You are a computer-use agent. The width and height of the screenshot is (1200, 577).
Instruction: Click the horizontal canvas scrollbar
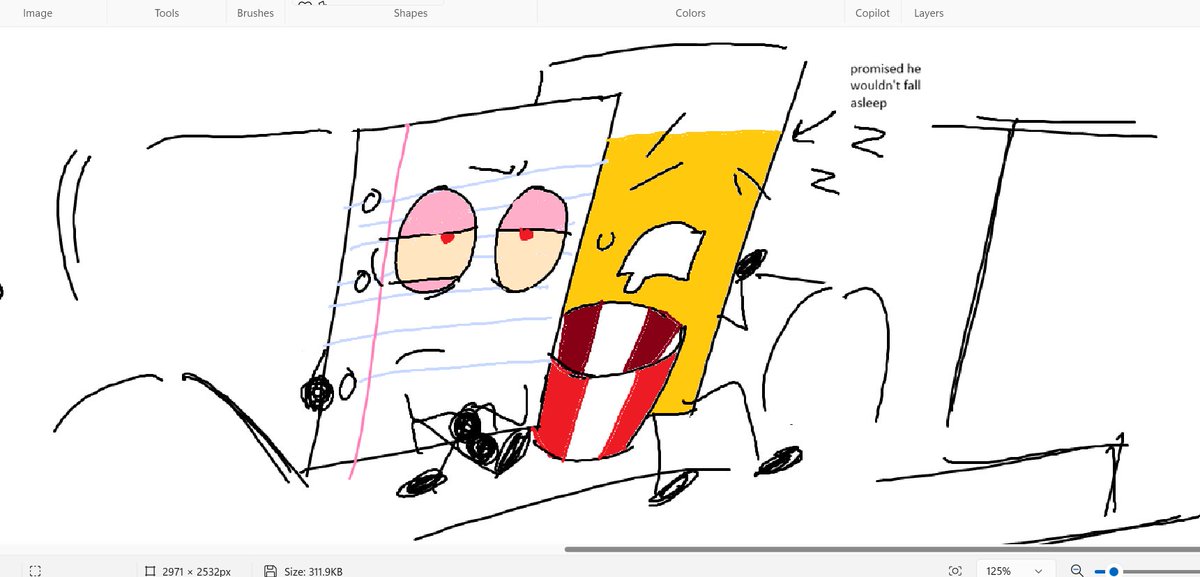coord(882,549)
